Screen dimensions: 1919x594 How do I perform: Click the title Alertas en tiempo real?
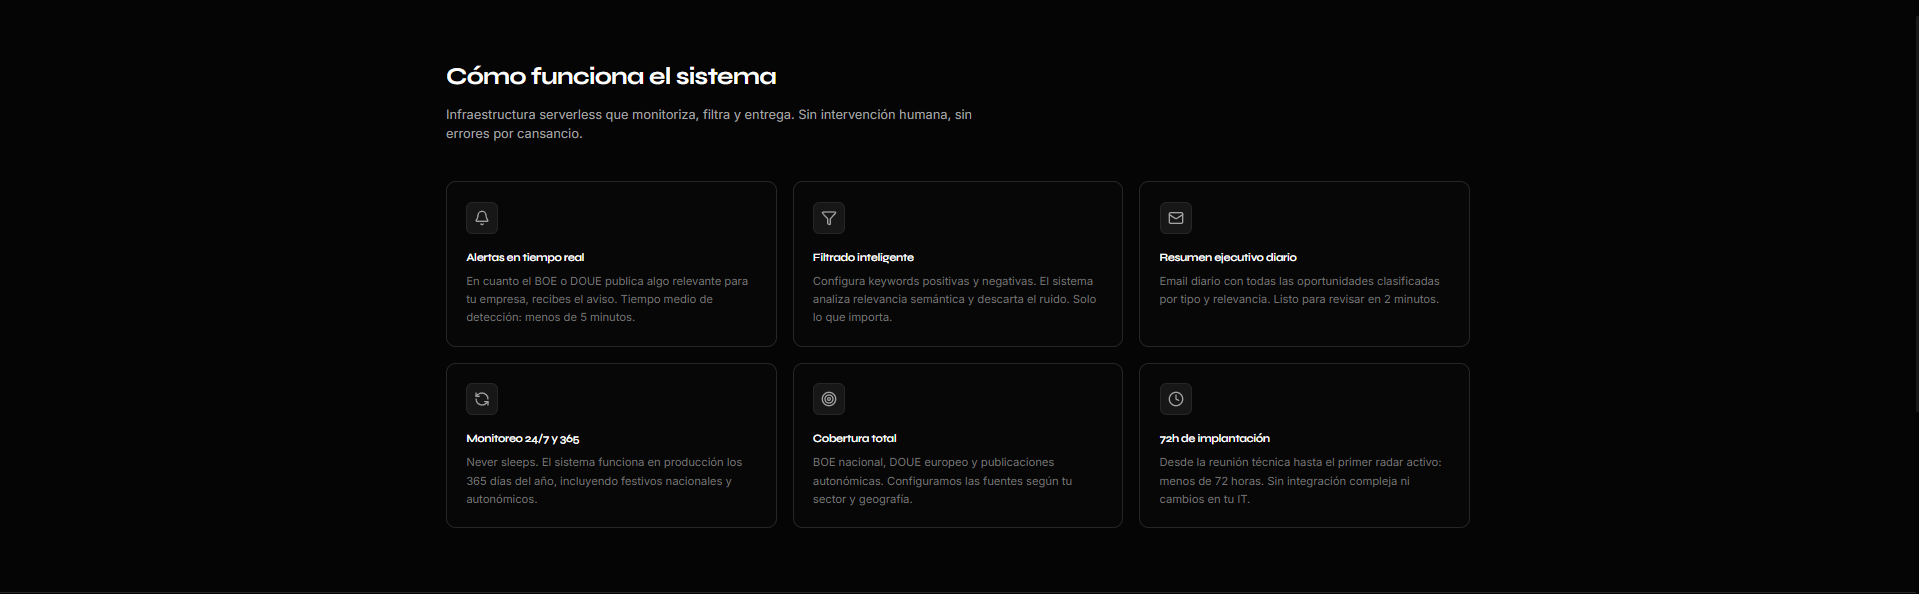pyautogui.click(x=525, y=257)
